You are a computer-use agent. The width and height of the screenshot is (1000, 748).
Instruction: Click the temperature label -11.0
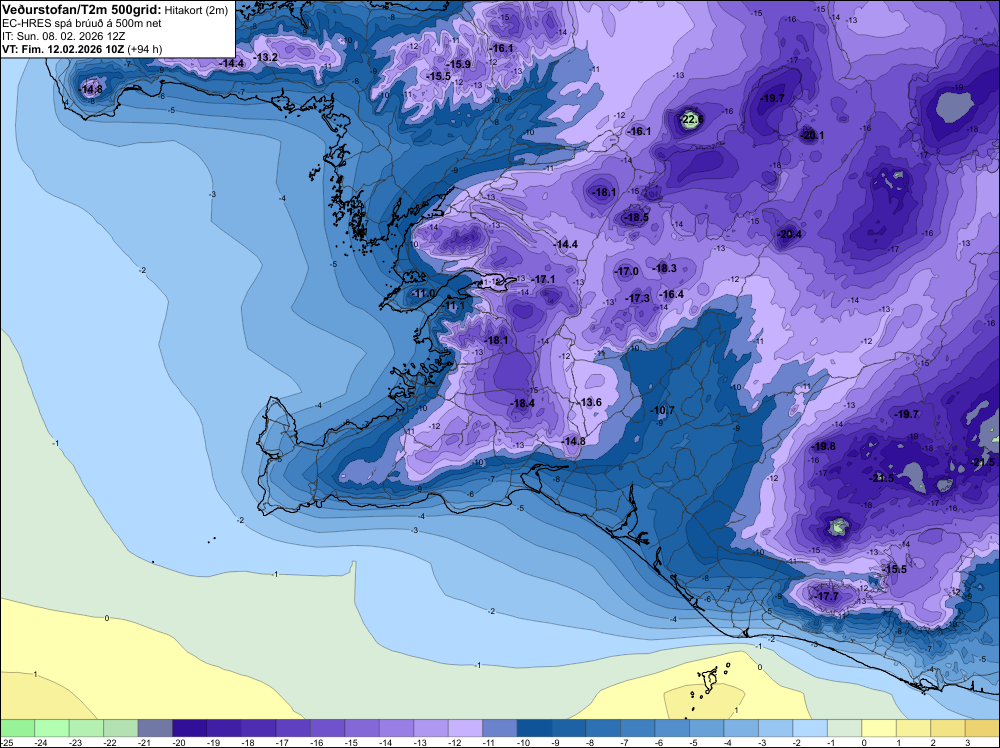coord(423,293)
